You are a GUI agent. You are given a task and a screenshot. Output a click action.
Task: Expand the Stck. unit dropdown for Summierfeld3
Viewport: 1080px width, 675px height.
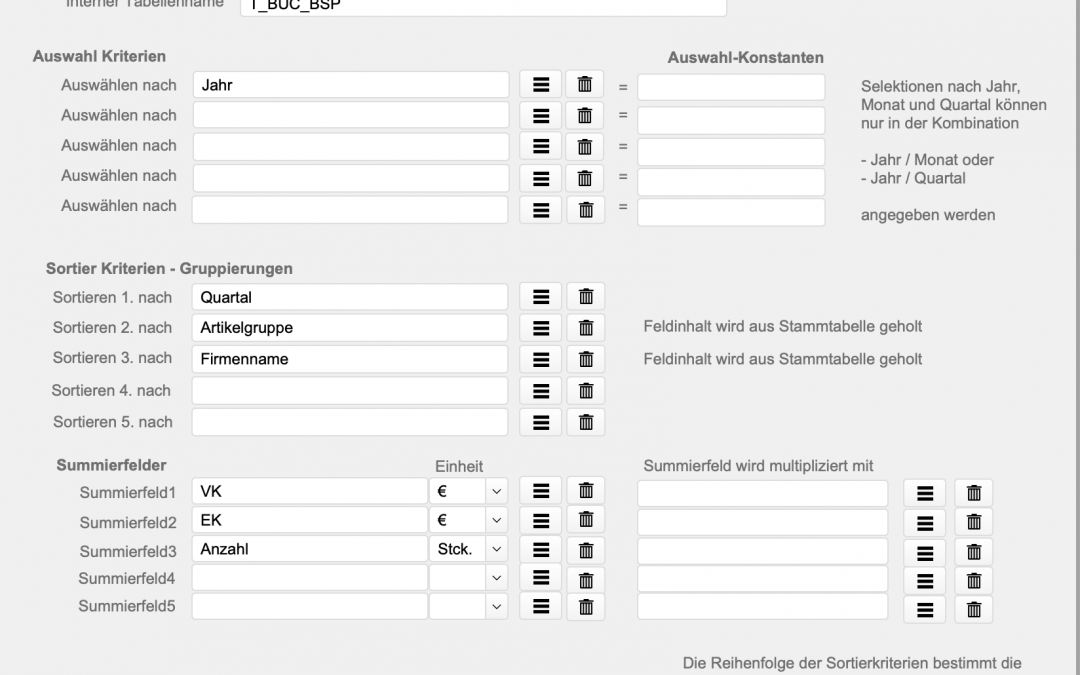point(497,549)
